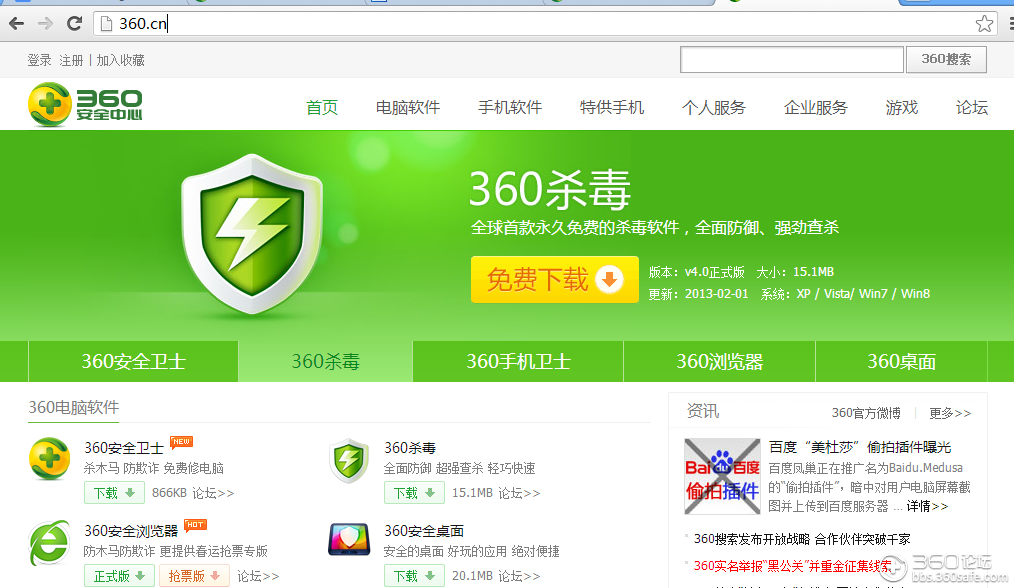The image size is (1014, 588).
Task: Click the 360杀毒 product title in list
Action: click(x=410, y=448)
